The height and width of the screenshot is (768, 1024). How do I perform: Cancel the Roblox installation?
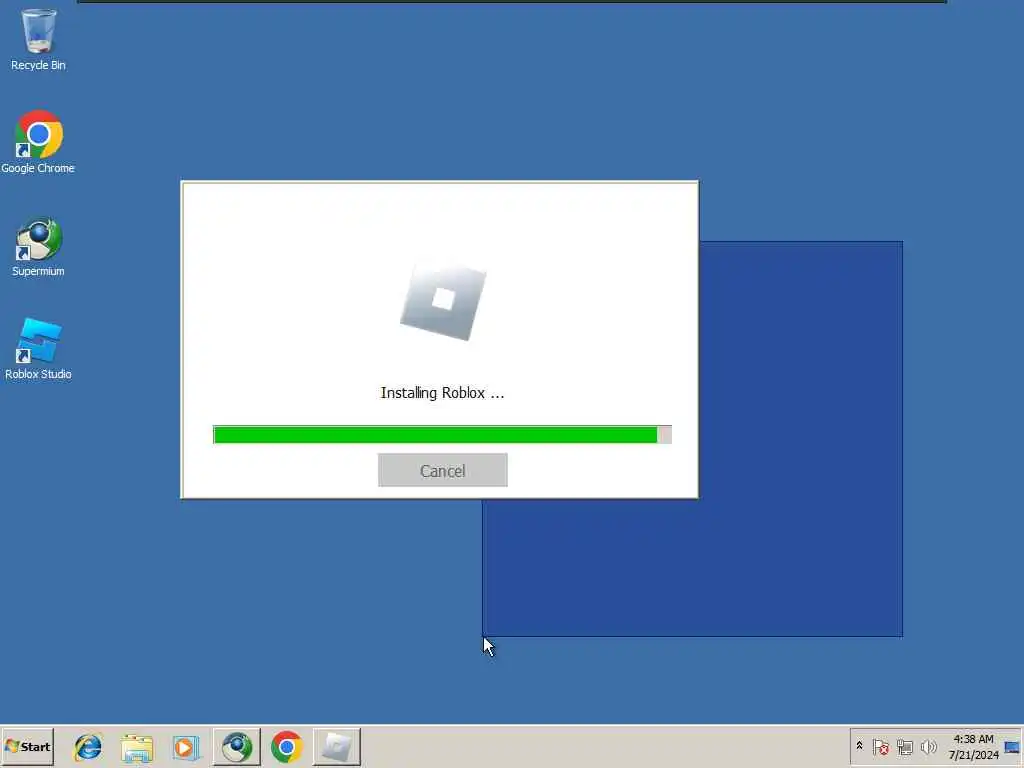442,470
